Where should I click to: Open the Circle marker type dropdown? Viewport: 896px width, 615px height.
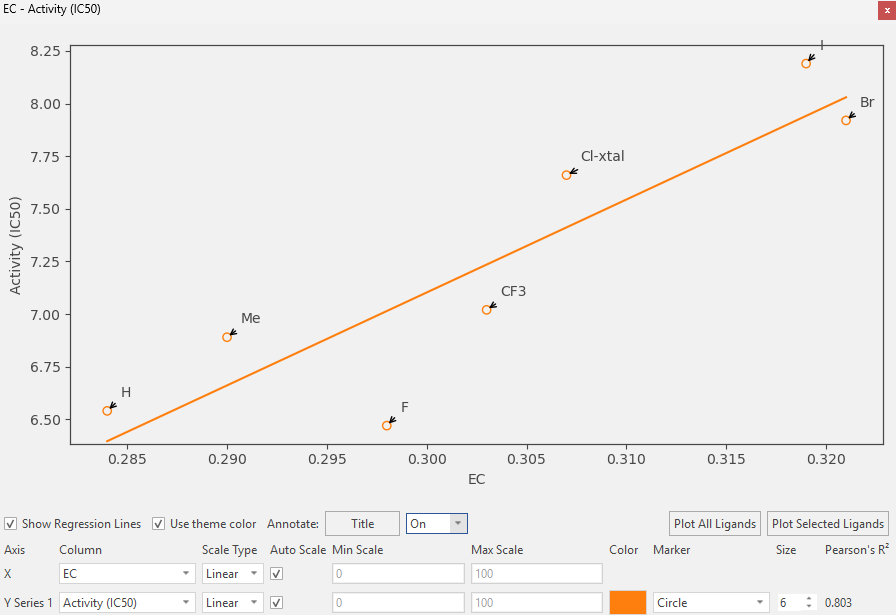pos(710,603)
